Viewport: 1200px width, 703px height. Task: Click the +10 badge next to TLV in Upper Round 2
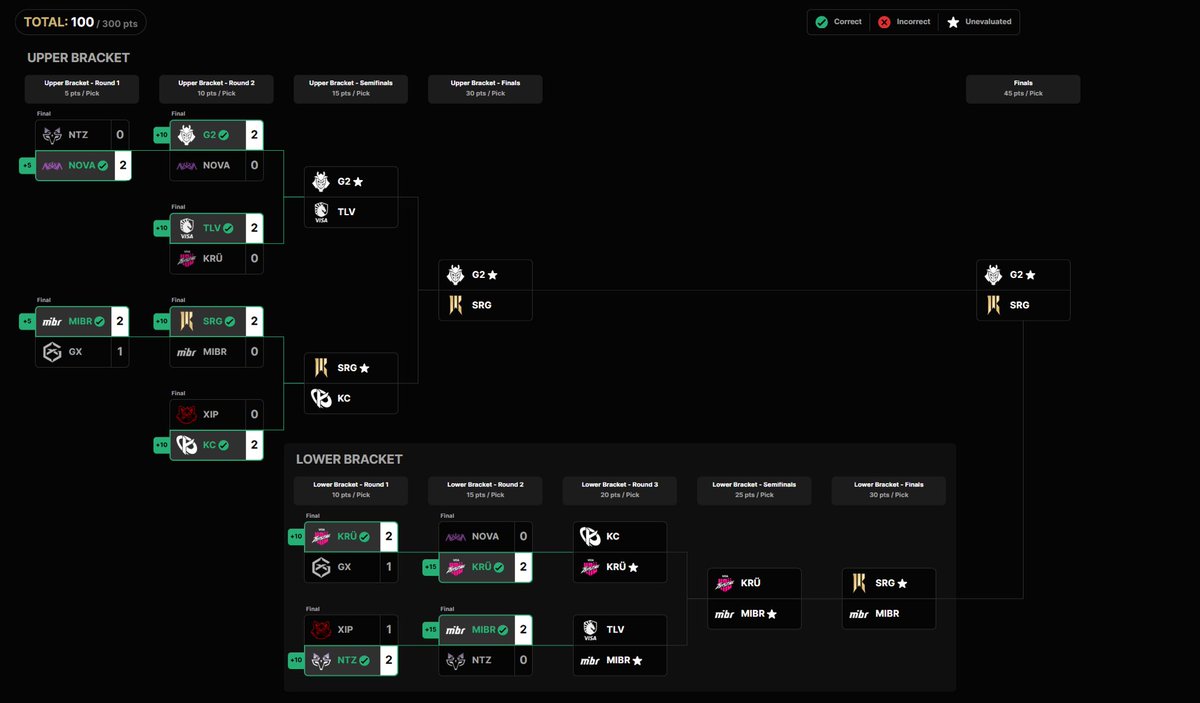coord(161,228)
